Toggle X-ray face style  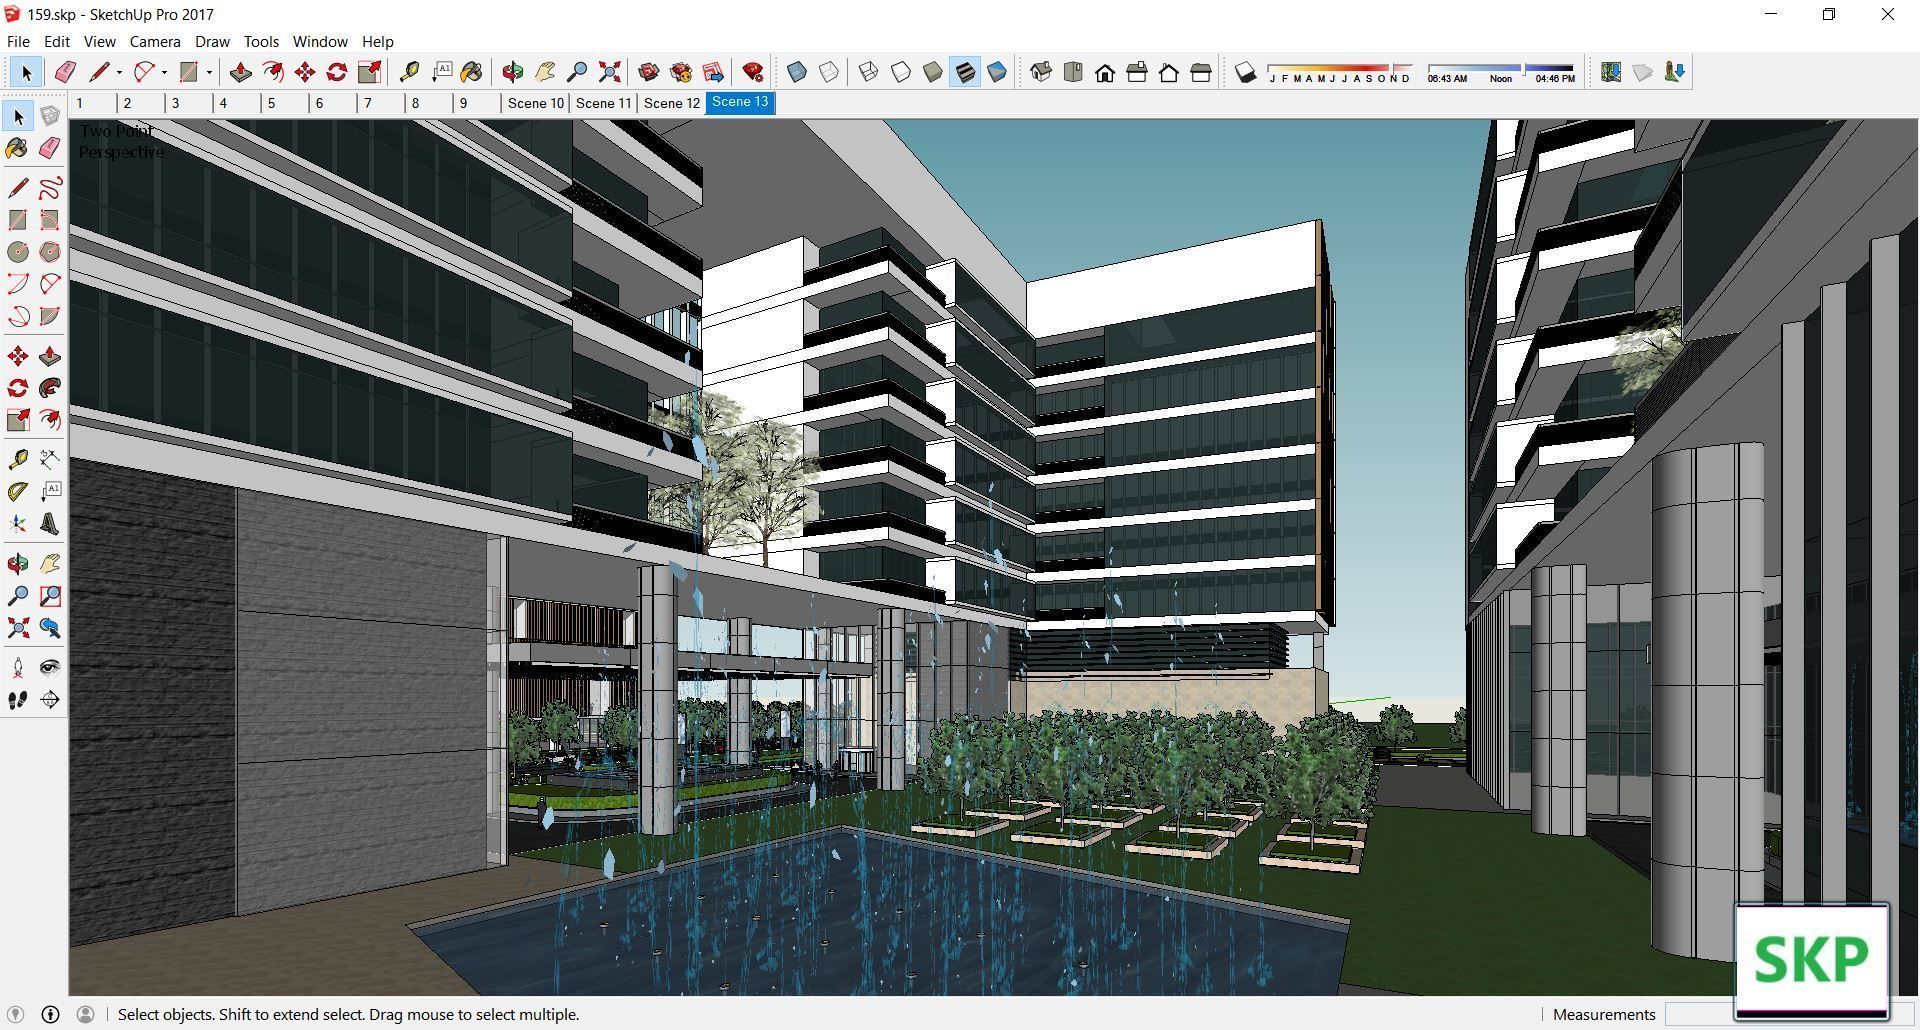(x=797, y=72)
